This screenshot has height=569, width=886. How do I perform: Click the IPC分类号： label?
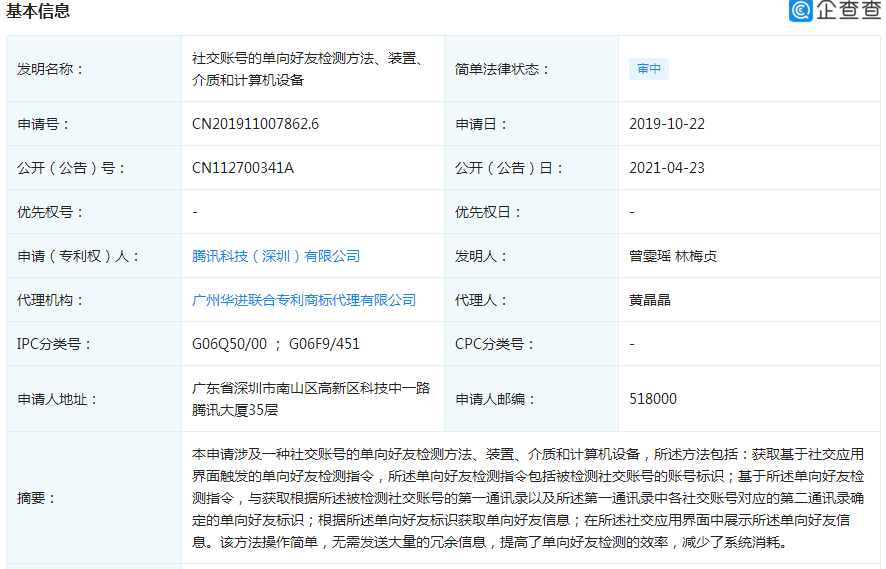click(x=54, y=344)
